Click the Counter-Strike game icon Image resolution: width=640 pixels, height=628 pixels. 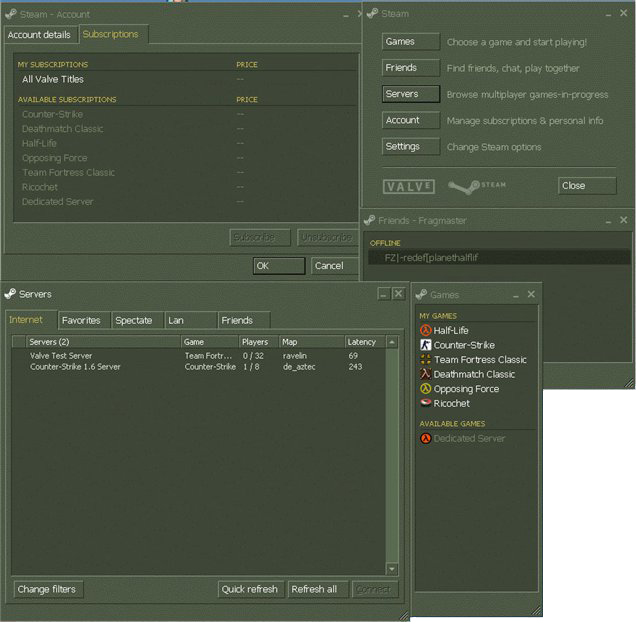coord(425,345)
